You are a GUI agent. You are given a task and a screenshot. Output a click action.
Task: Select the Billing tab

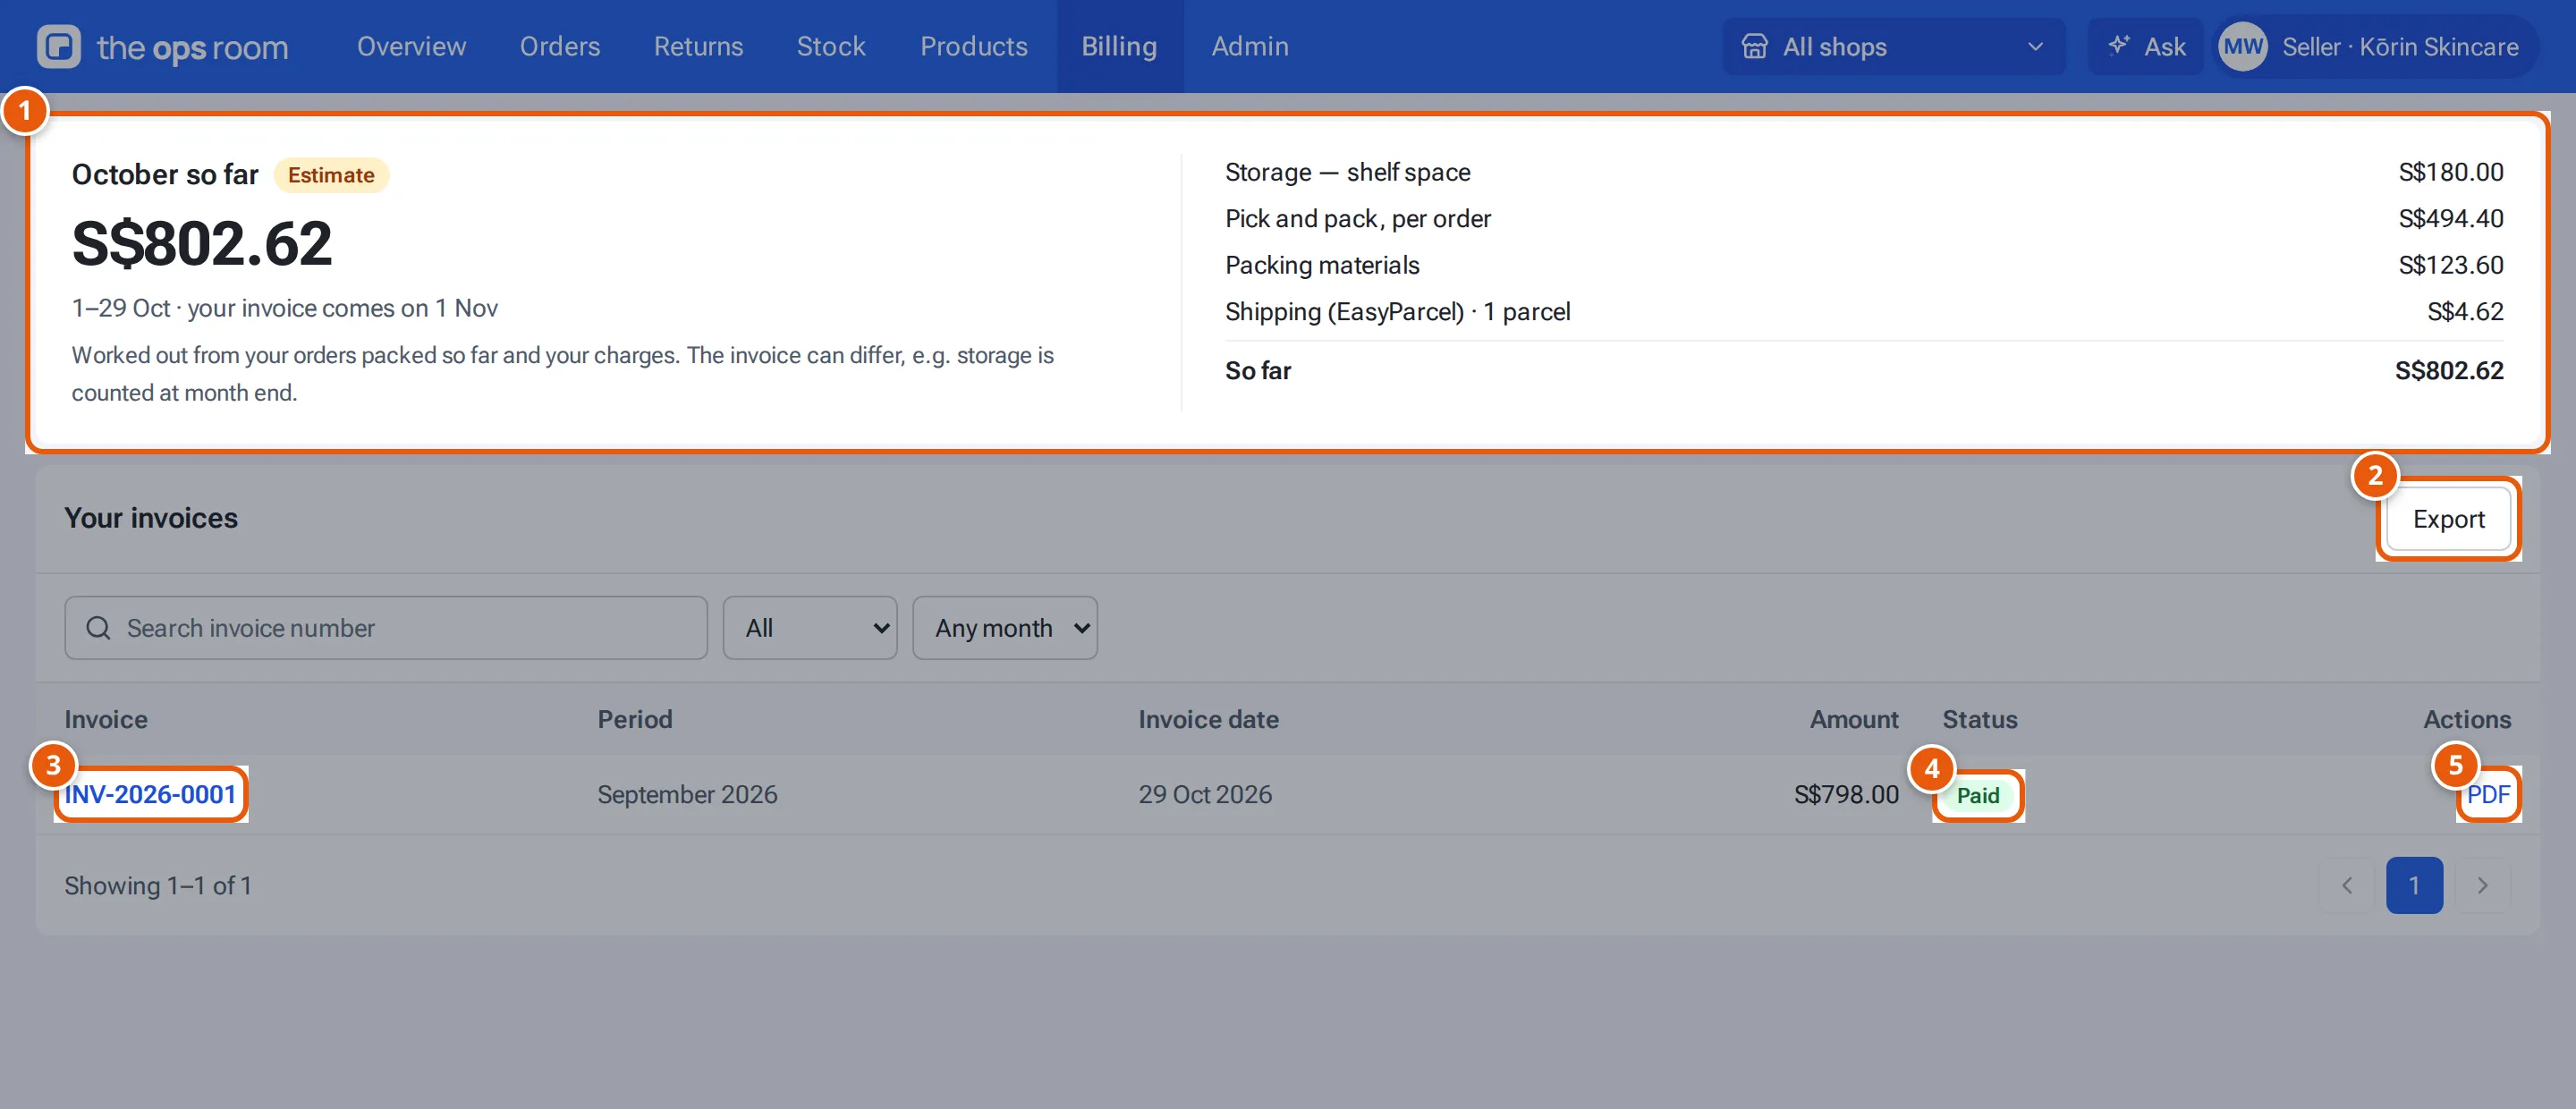[1119, 46]
